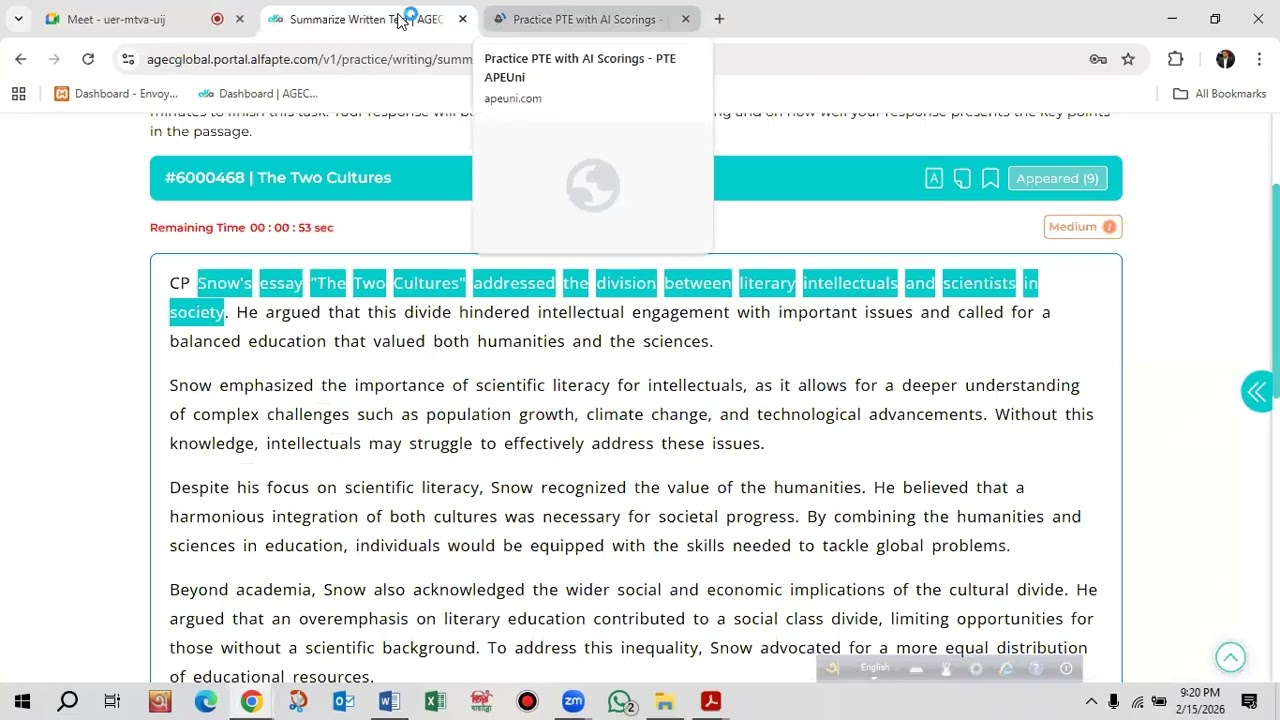
Task: Open the taskbar clock showing 9:20 PM
Action: coord(1200,701)
